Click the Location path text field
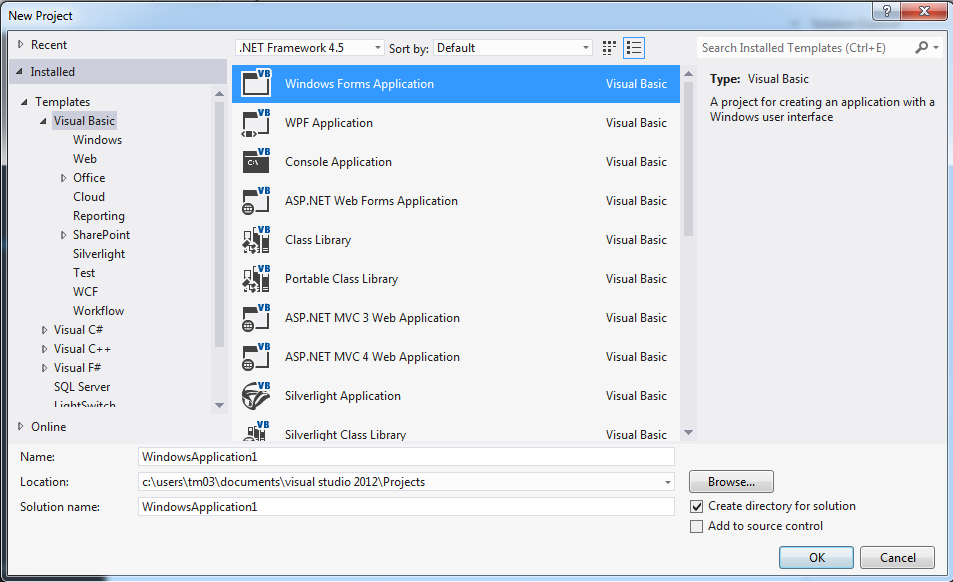 400,482
